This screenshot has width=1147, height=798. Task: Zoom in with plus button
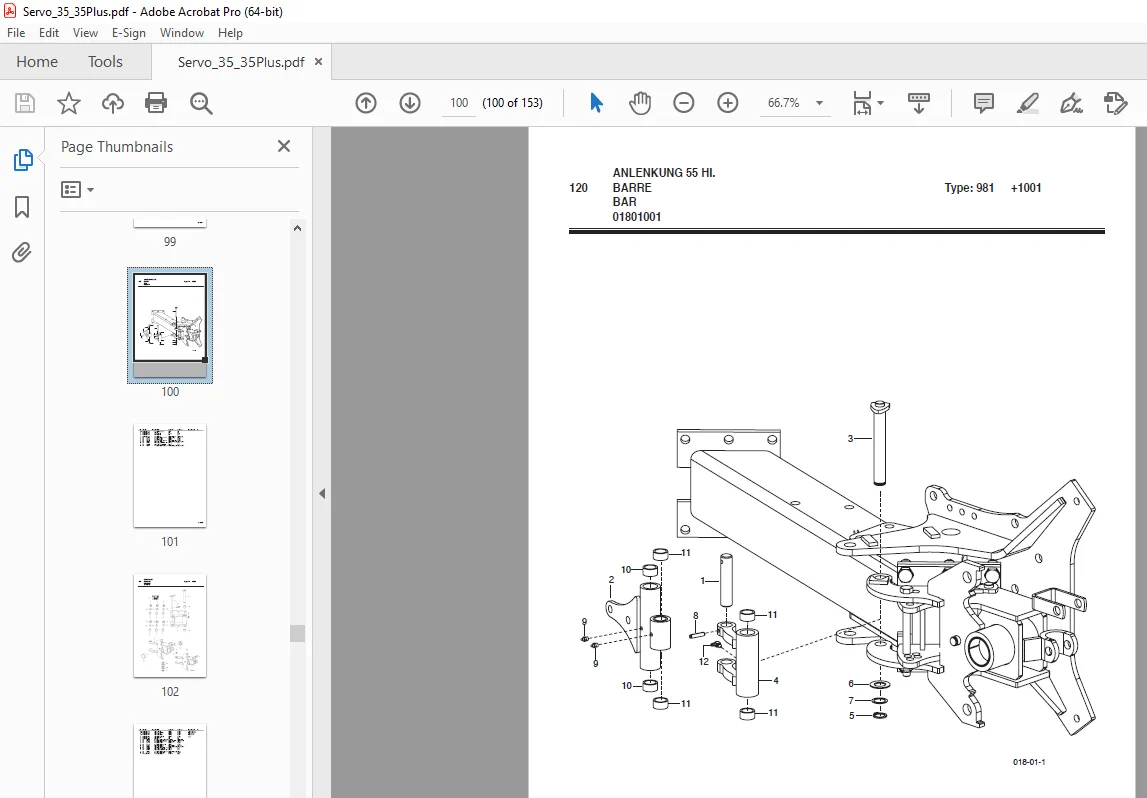tap(728, 103)
